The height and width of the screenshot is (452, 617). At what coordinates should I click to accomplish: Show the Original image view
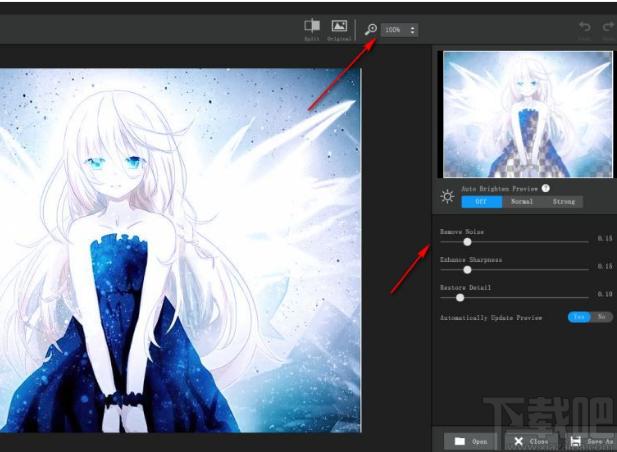[339, 30]
